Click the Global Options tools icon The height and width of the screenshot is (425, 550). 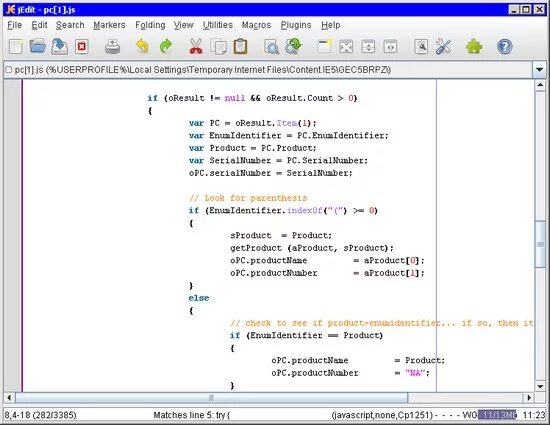[x=443, y=47]
